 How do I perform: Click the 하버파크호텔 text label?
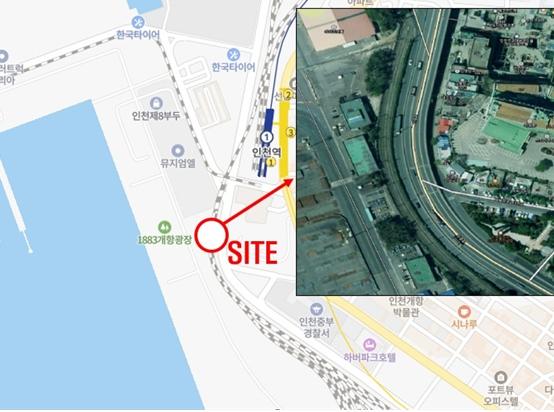[370, 357]
